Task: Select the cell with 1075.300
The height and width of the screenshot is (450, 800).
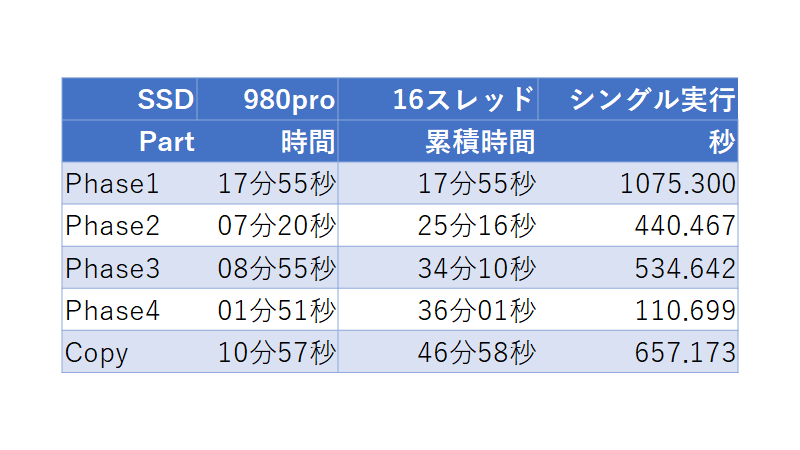Action: 638,183
